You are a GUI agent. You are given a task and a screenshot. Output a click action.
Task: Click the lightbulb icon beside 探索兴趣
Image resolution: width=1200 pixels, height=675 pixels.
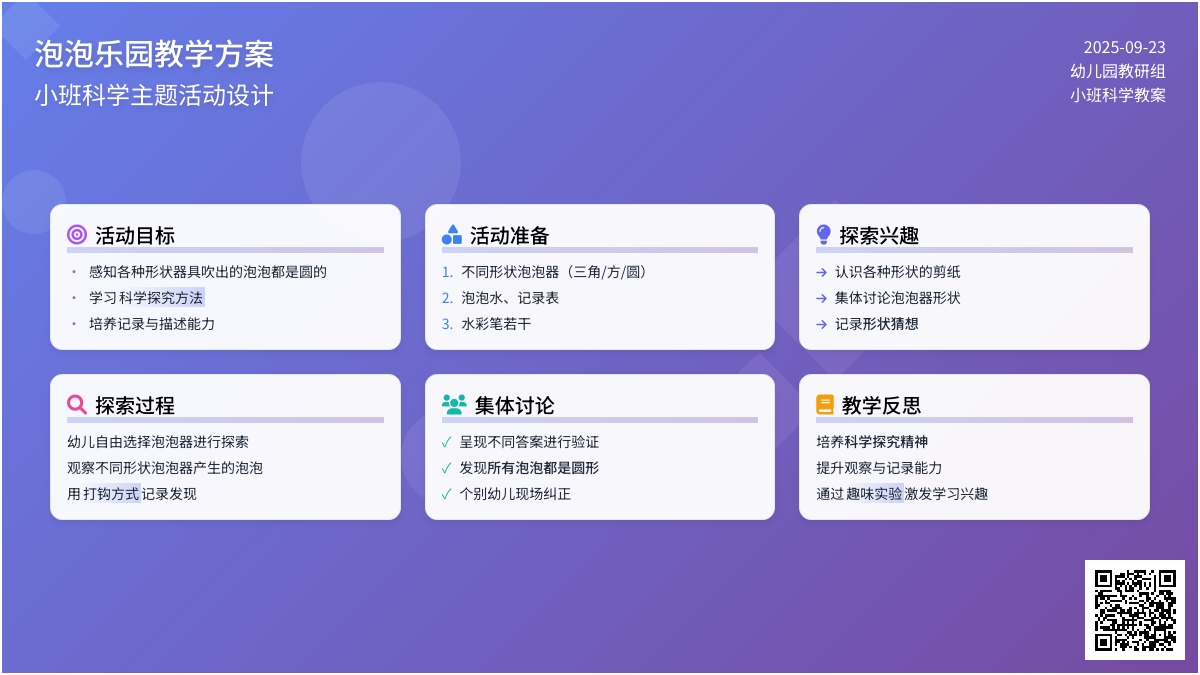tap(824, 235)
